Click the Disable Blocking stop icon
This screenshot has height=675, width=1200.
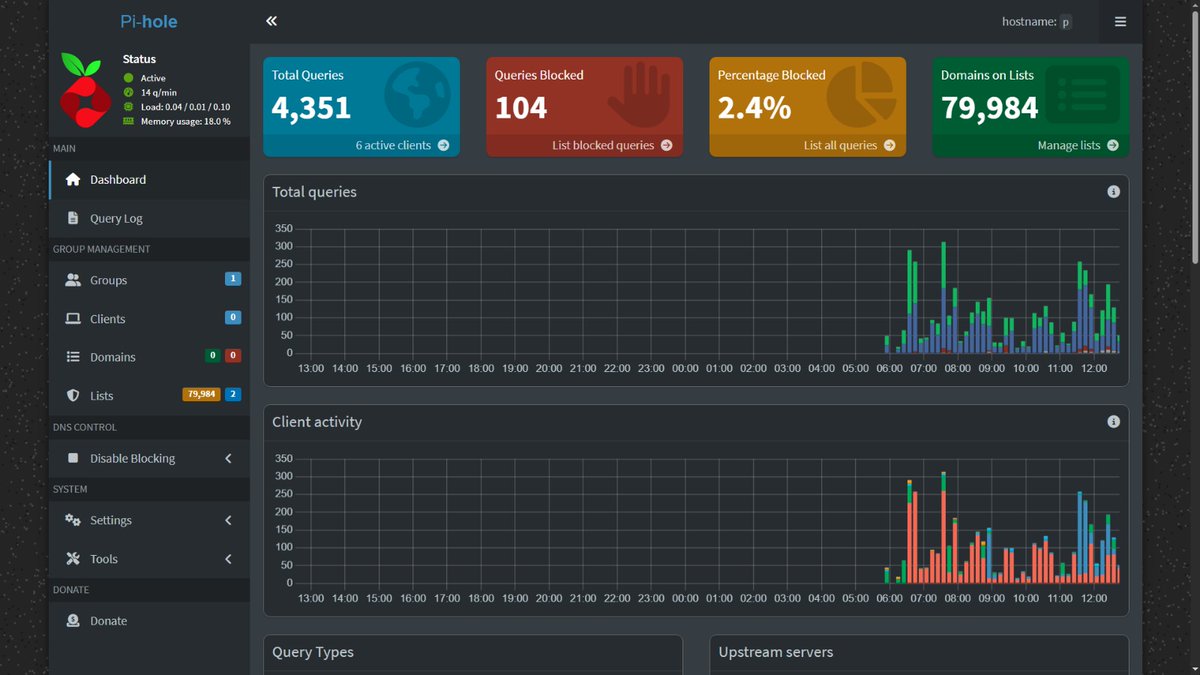point(73,458)
